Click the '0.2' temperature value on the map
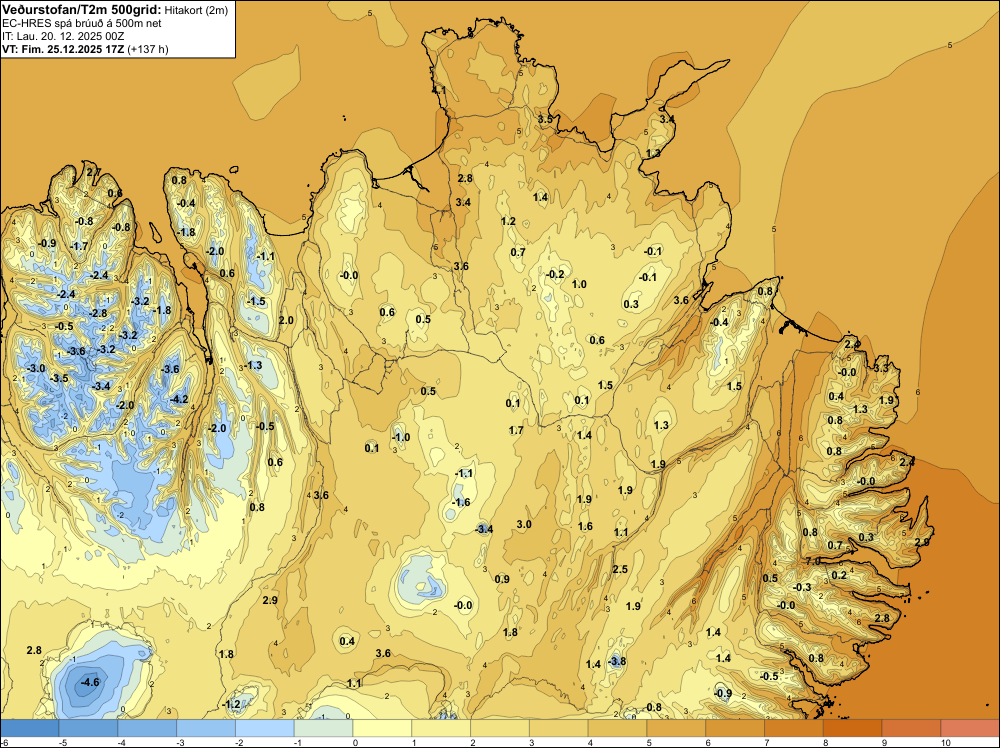The width and height of the screenshot is (1000, 748). (839, 576)
